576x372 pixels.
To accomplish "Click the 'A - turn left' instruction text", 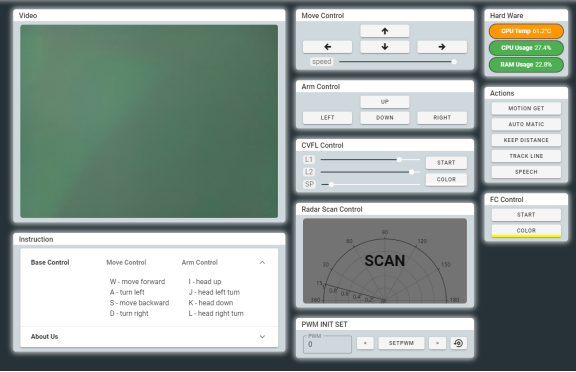I will pyautogui.click(x=127, y=292).
